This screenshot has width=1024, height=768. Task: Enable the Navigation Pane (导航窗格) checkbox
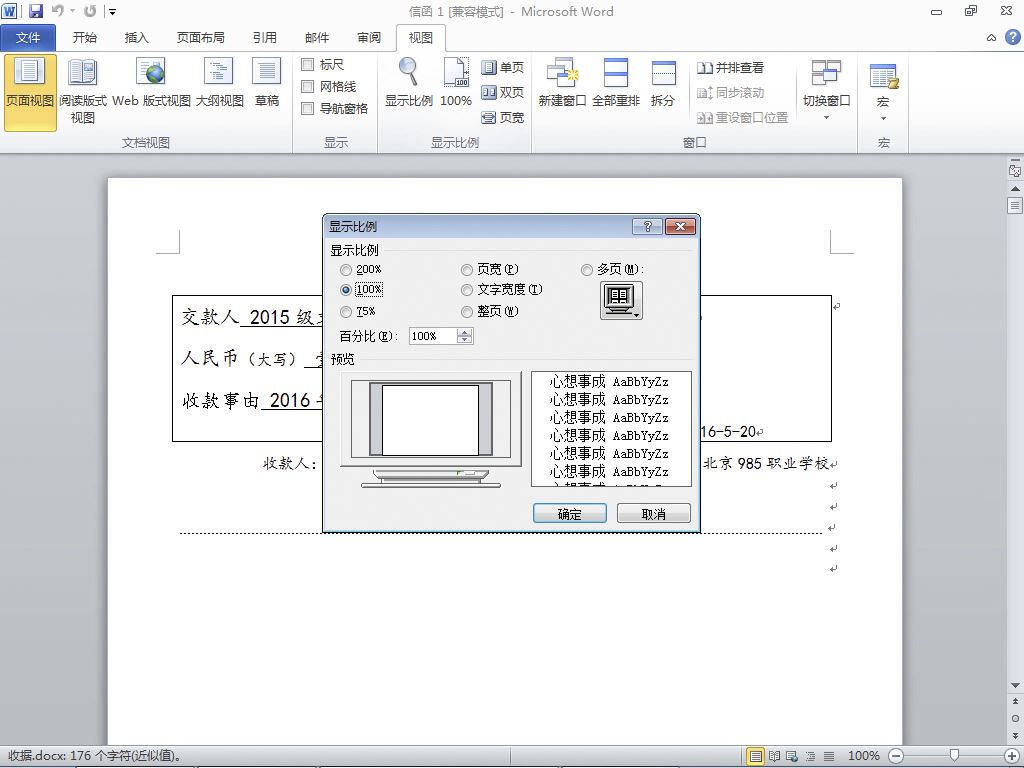[x=308, y=108]
